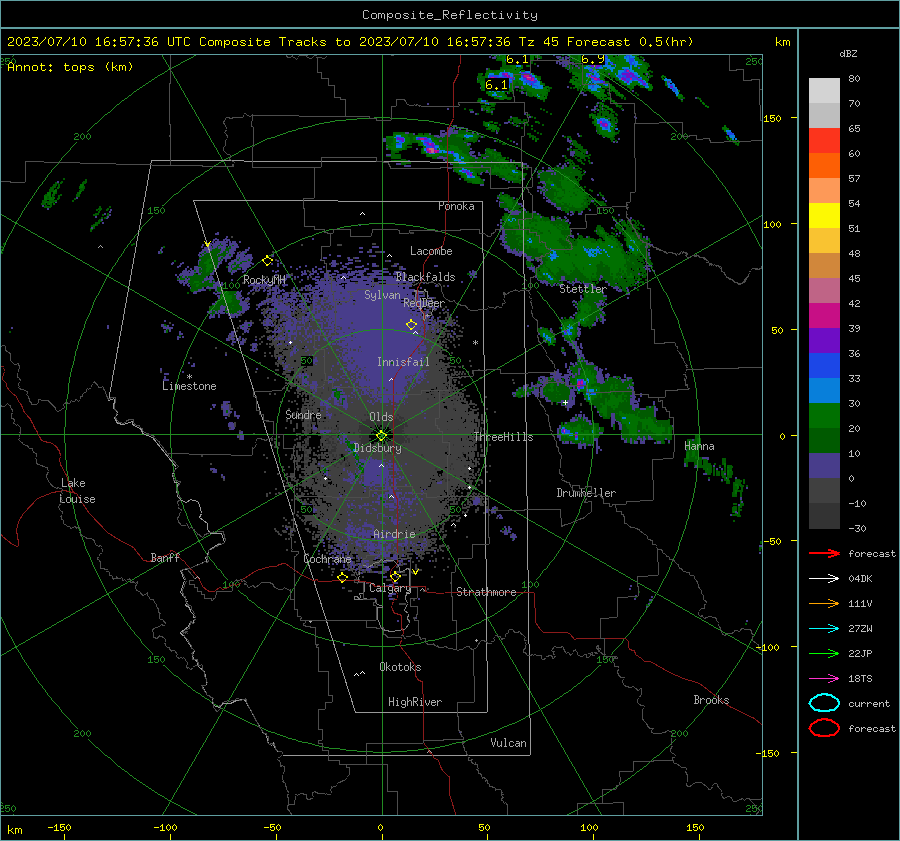Pick the magenta 42–39 dBZ swatch
This screenshot has width=900, height=841.
click(x=824, y=316)
